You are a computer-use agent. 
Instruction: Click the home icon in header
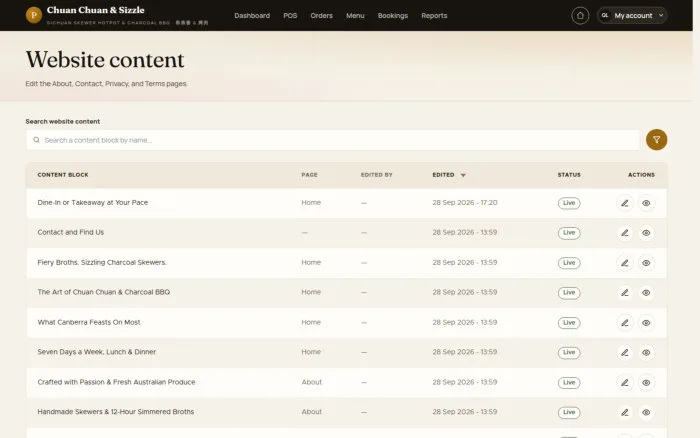[580, 16]
